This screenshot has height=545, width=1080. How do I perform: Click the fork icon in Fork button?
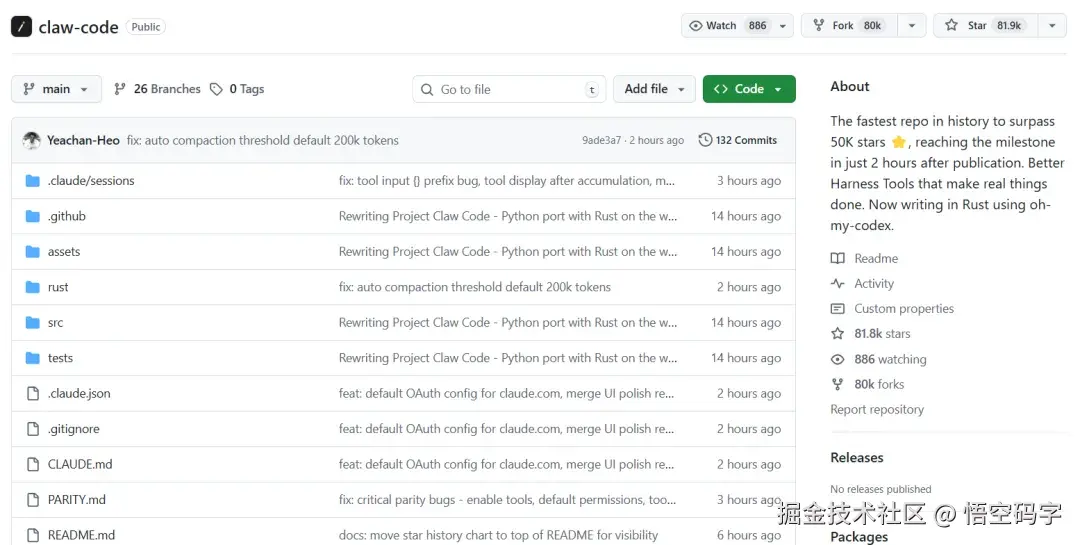[818, 25]
